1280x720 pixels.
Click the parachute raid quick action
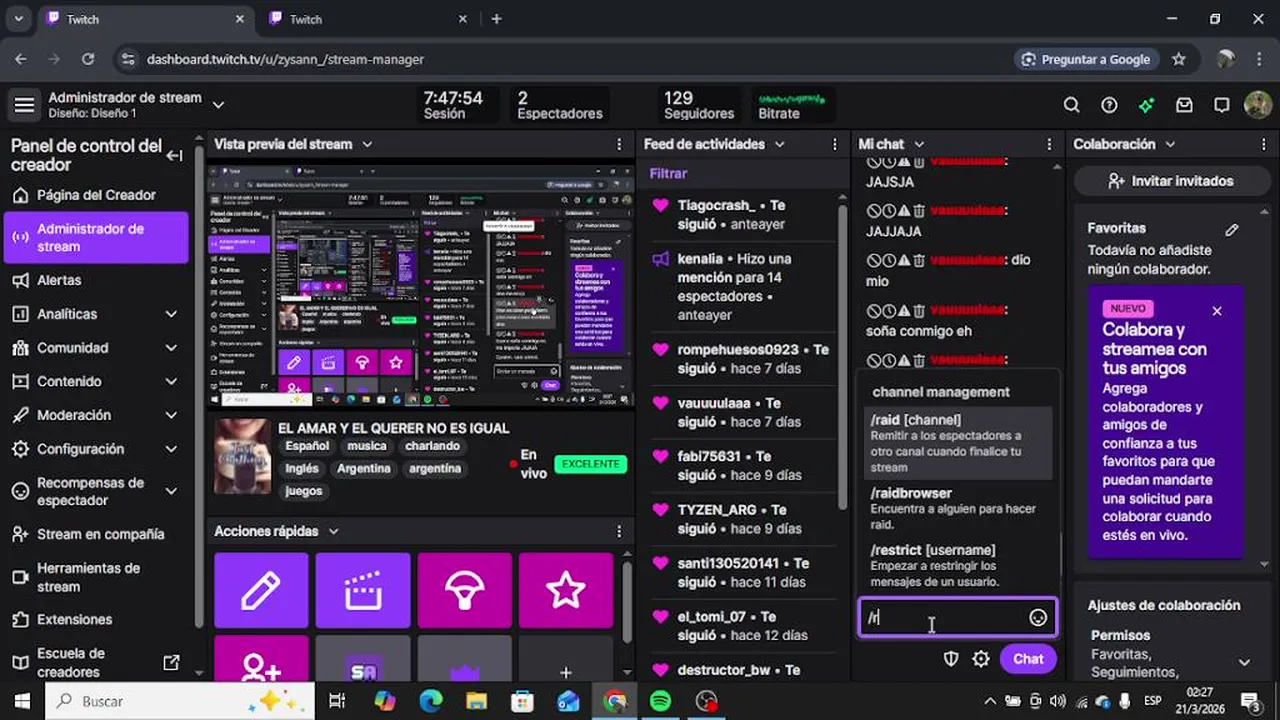[465, 590]
